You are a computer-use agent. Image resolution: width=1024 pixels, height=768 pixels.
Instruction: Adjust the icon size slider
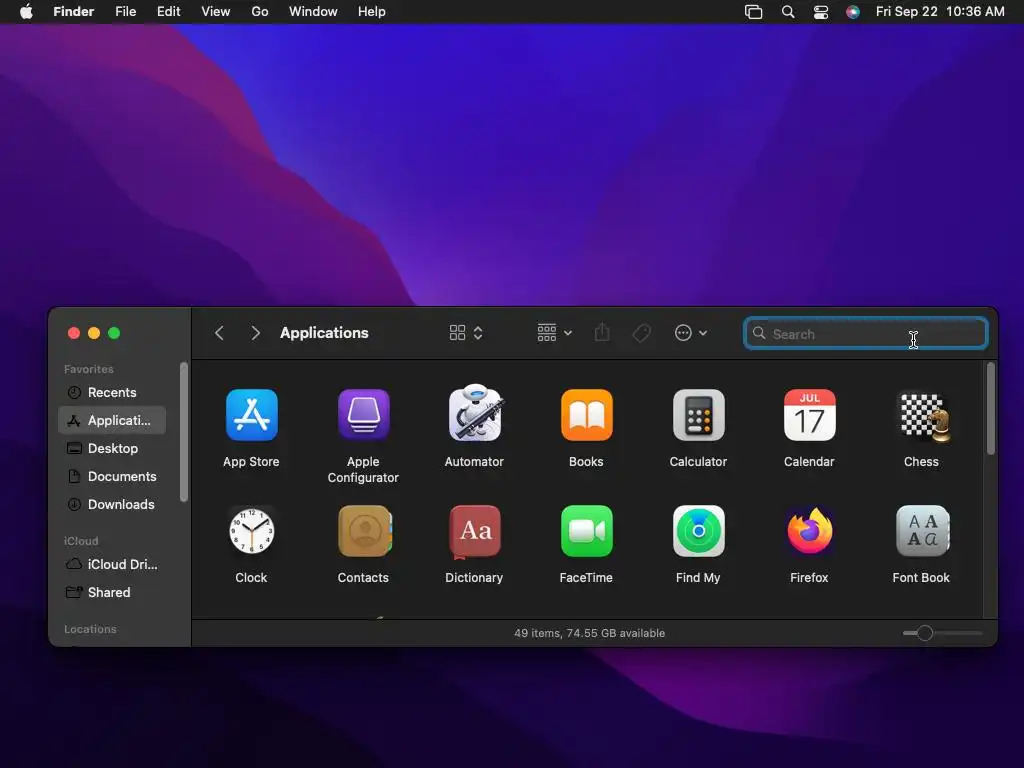tap(925, 633)
